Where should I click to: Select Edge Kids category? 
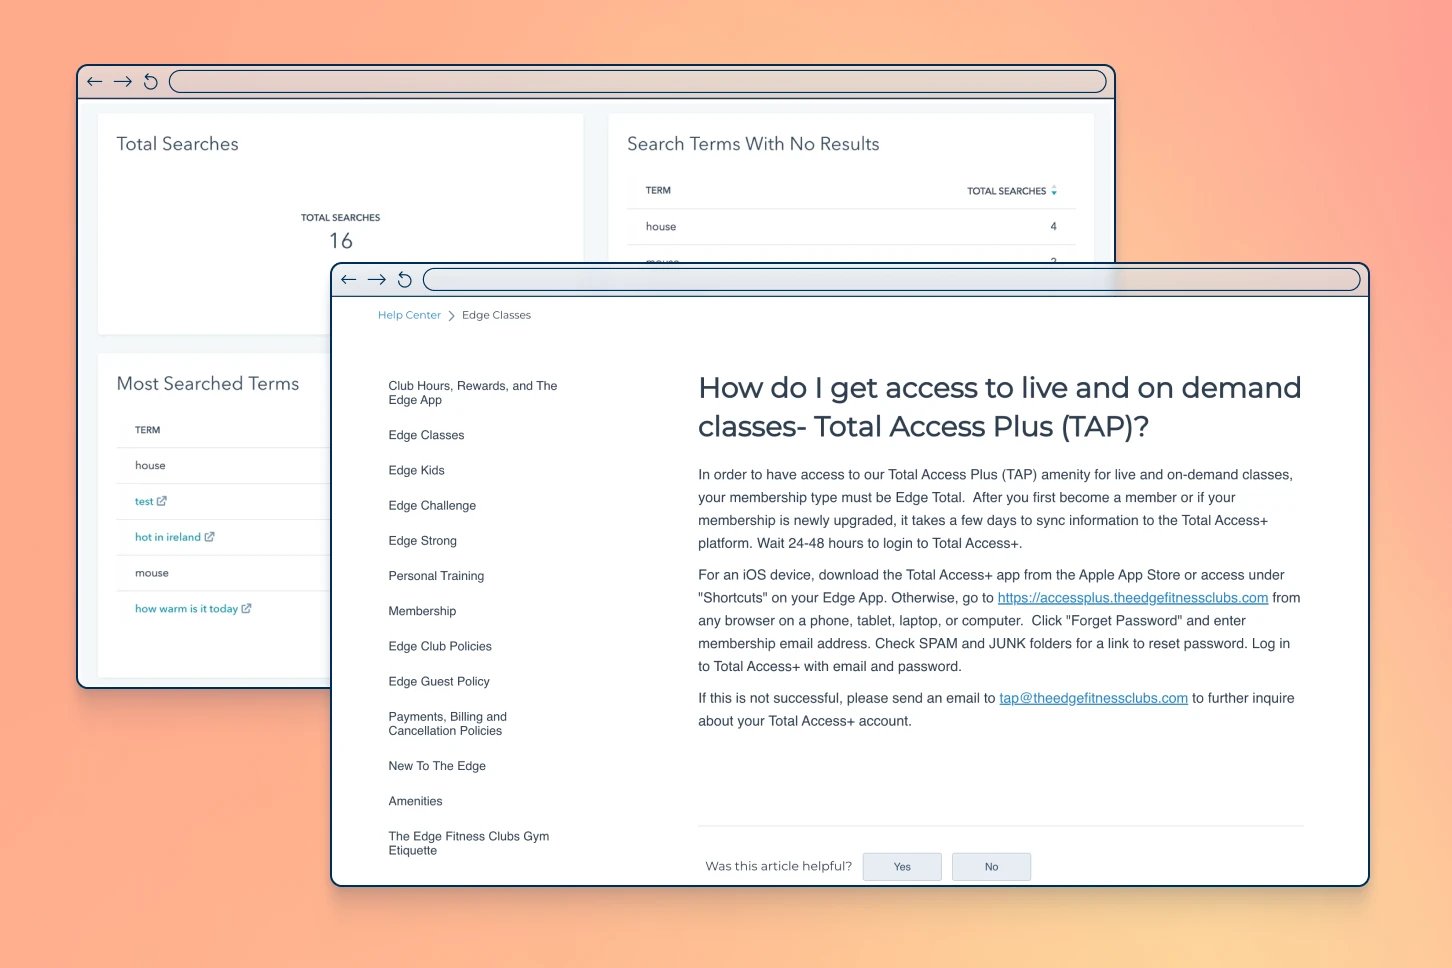point(416,470)
